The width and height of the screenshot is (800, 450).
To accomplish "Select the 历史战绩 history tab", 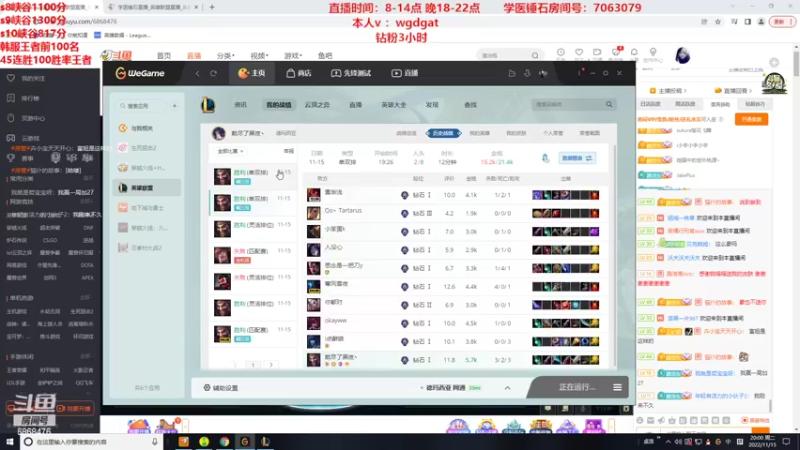I will click(x=443, y=133).
